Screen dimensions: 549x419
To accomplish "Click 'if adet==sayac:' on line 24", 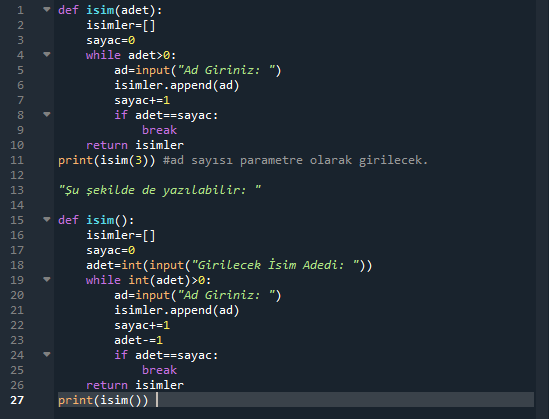I will [x=166, y=355].
